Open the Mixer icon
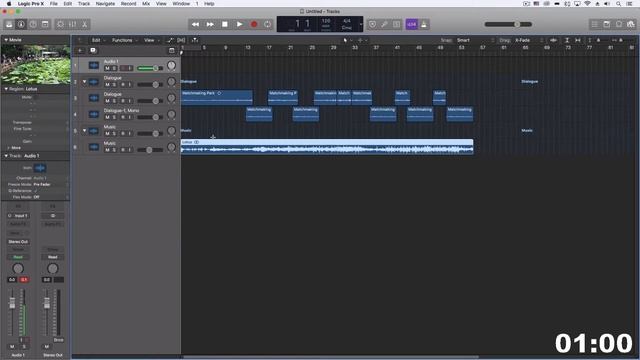The image size is (640, 360). [72, 24]
